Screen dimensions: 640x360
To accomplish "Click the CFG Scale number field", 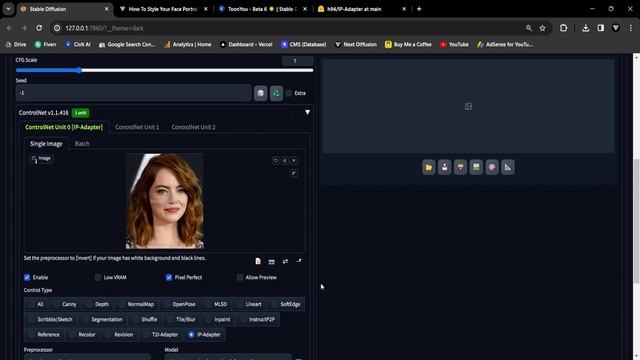I will point(298,61).
